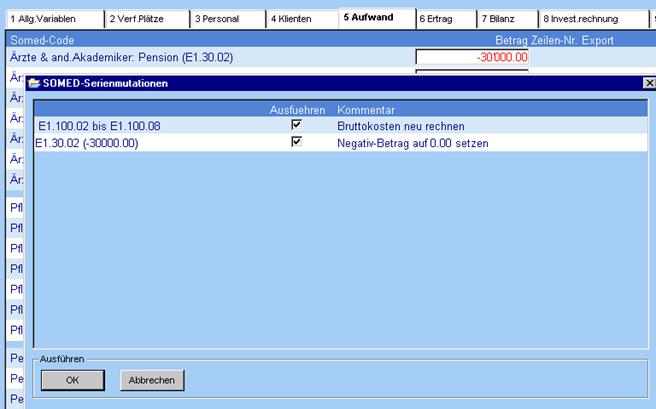Open the 7 Bilanz tab
The image size is (656, 409).
pyautogui.click(x=507, y=18)
